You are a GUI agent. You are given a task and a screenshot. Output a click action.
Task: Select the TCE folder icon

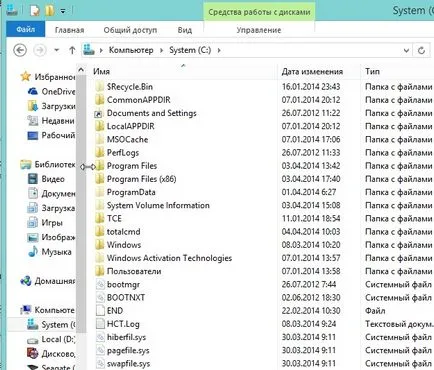coord(99,218)
